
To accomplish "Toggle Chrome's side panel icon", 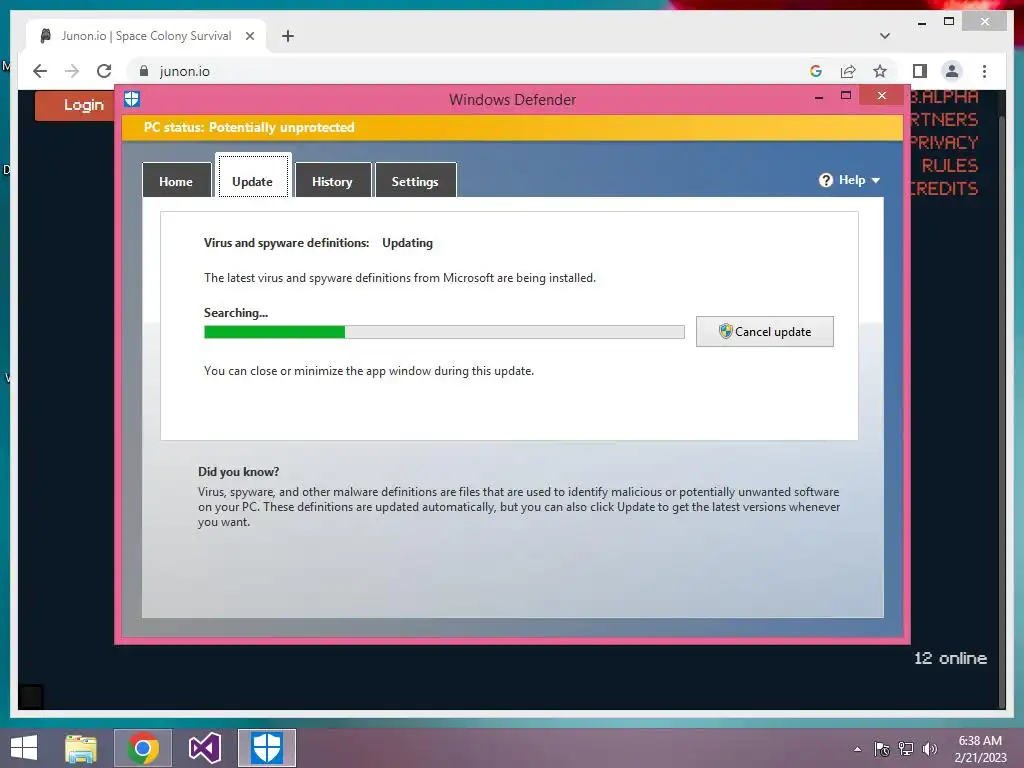I will 920,71.
